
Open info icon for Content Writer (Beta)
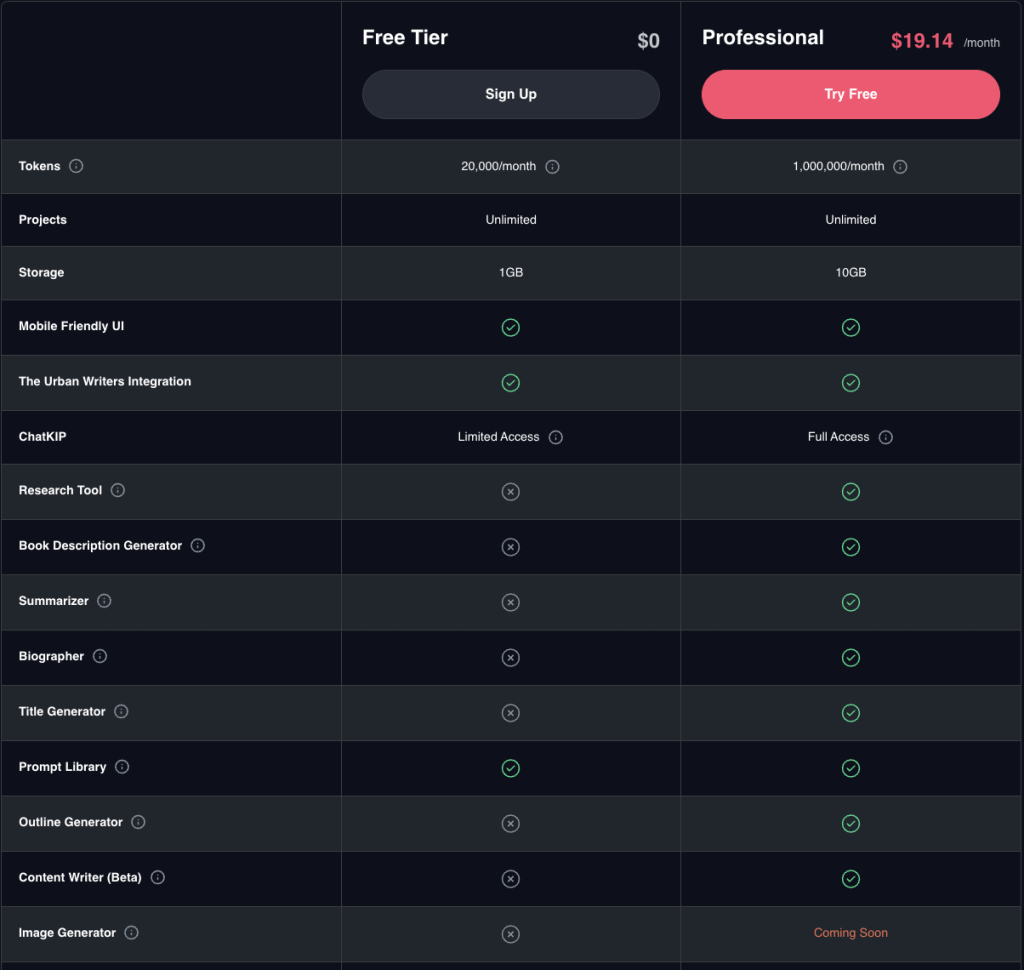point(158,877)
